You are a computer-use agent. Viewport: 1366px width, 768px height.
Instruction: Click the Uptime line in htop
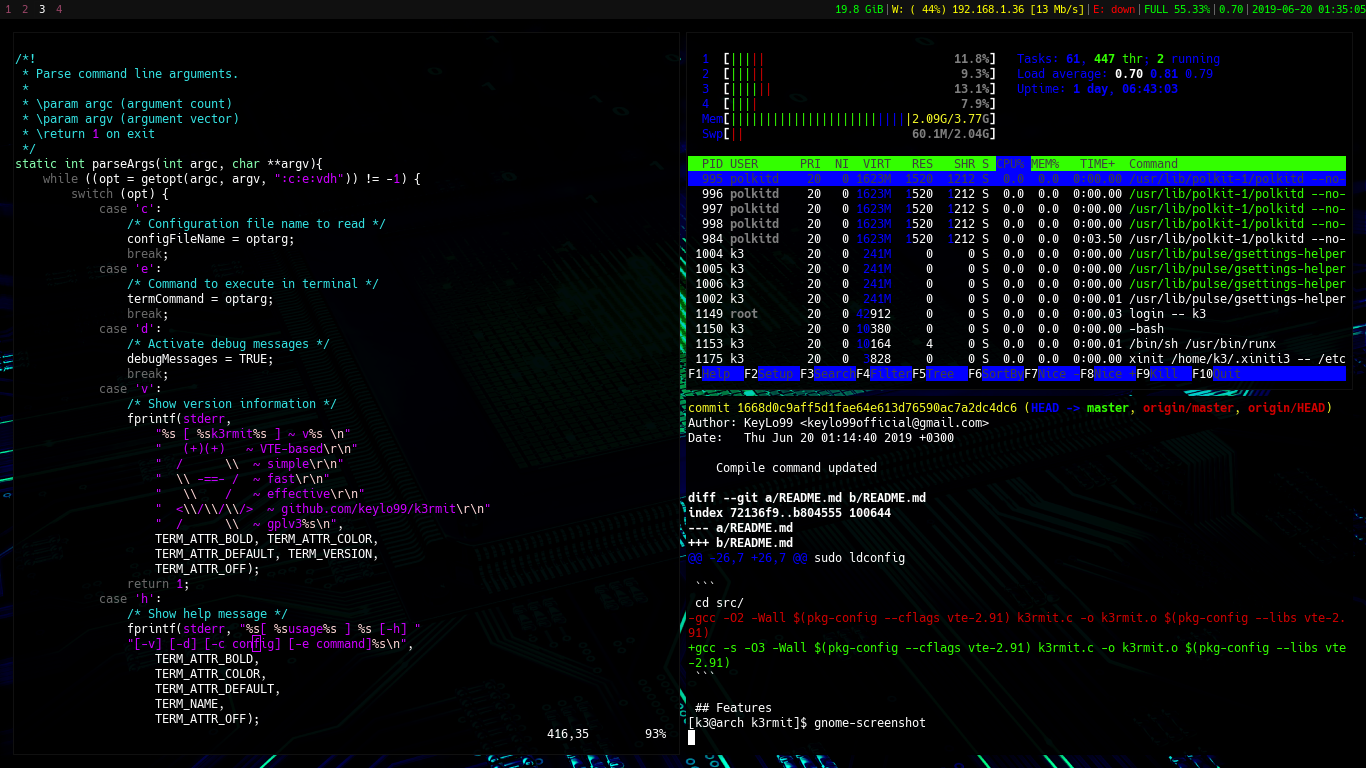[x=1097, y=89]
